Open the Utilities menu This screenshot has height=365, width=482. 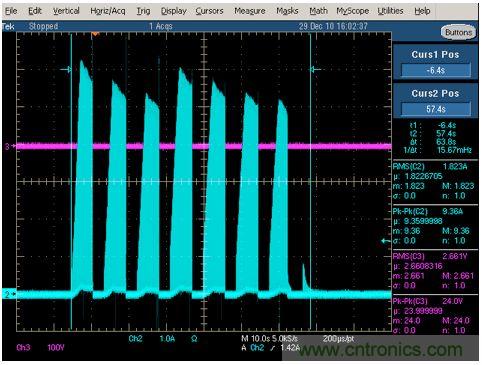tap(390, 11)
